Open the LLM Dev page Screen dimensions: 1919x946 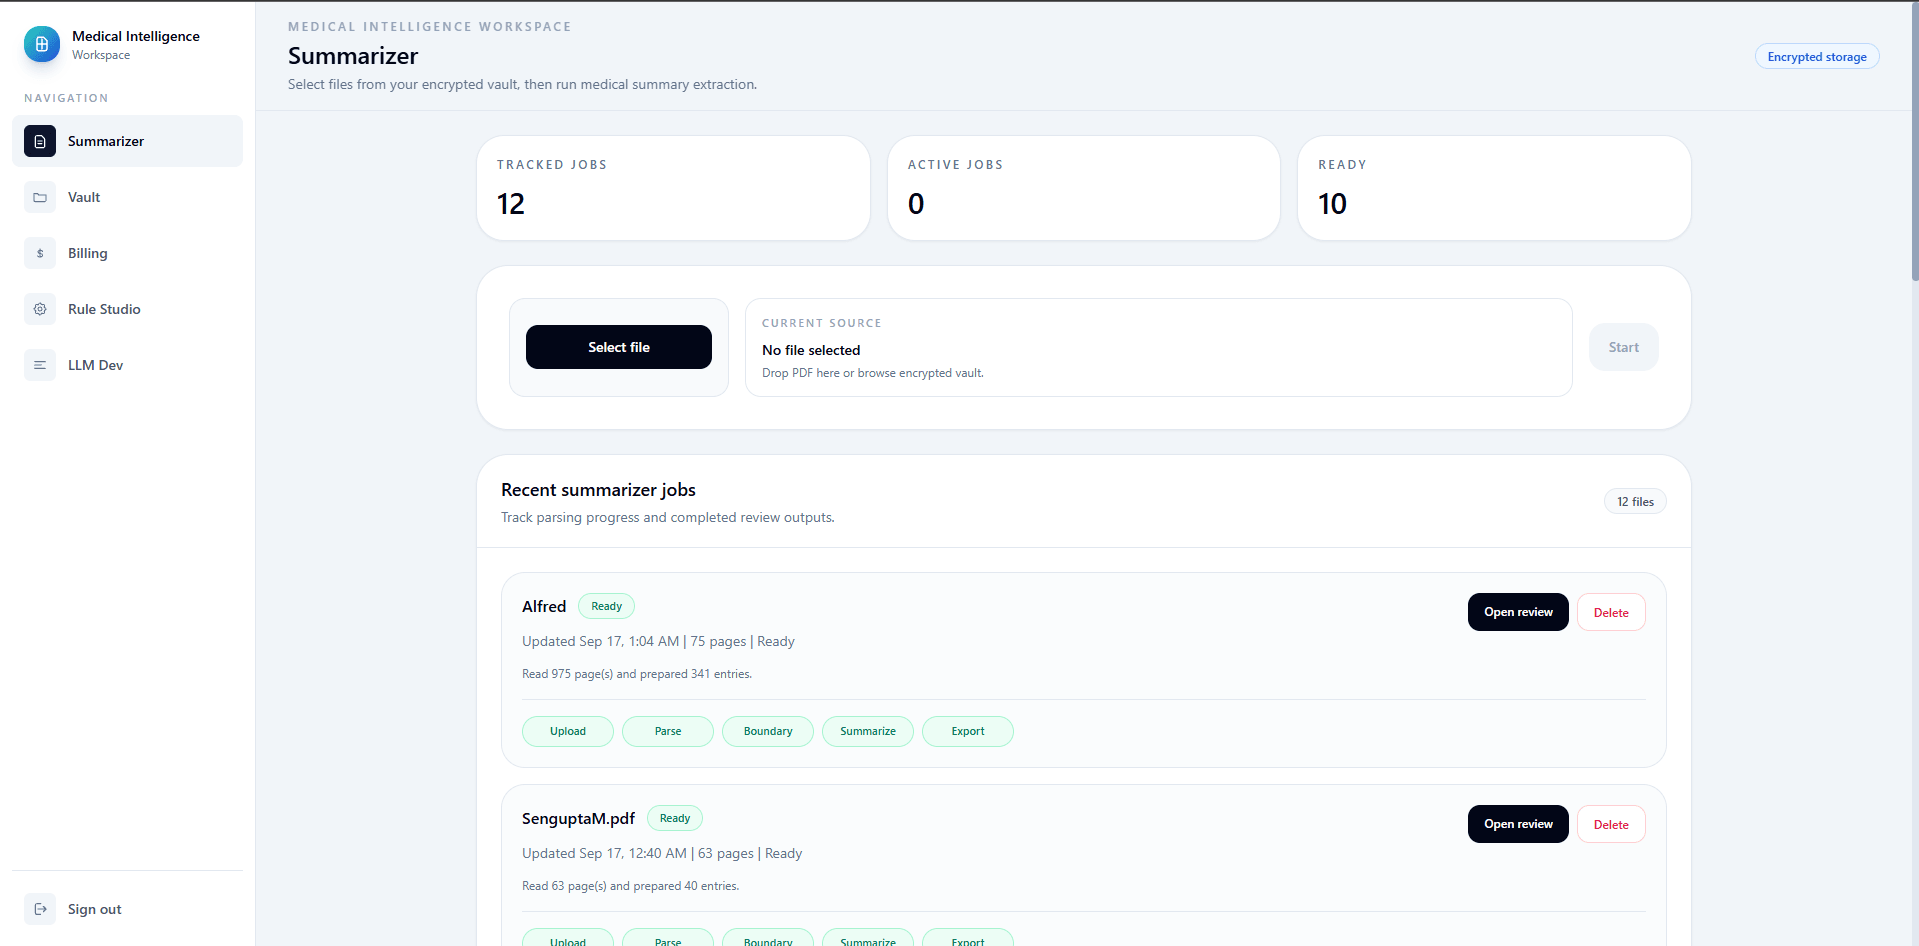127,365
